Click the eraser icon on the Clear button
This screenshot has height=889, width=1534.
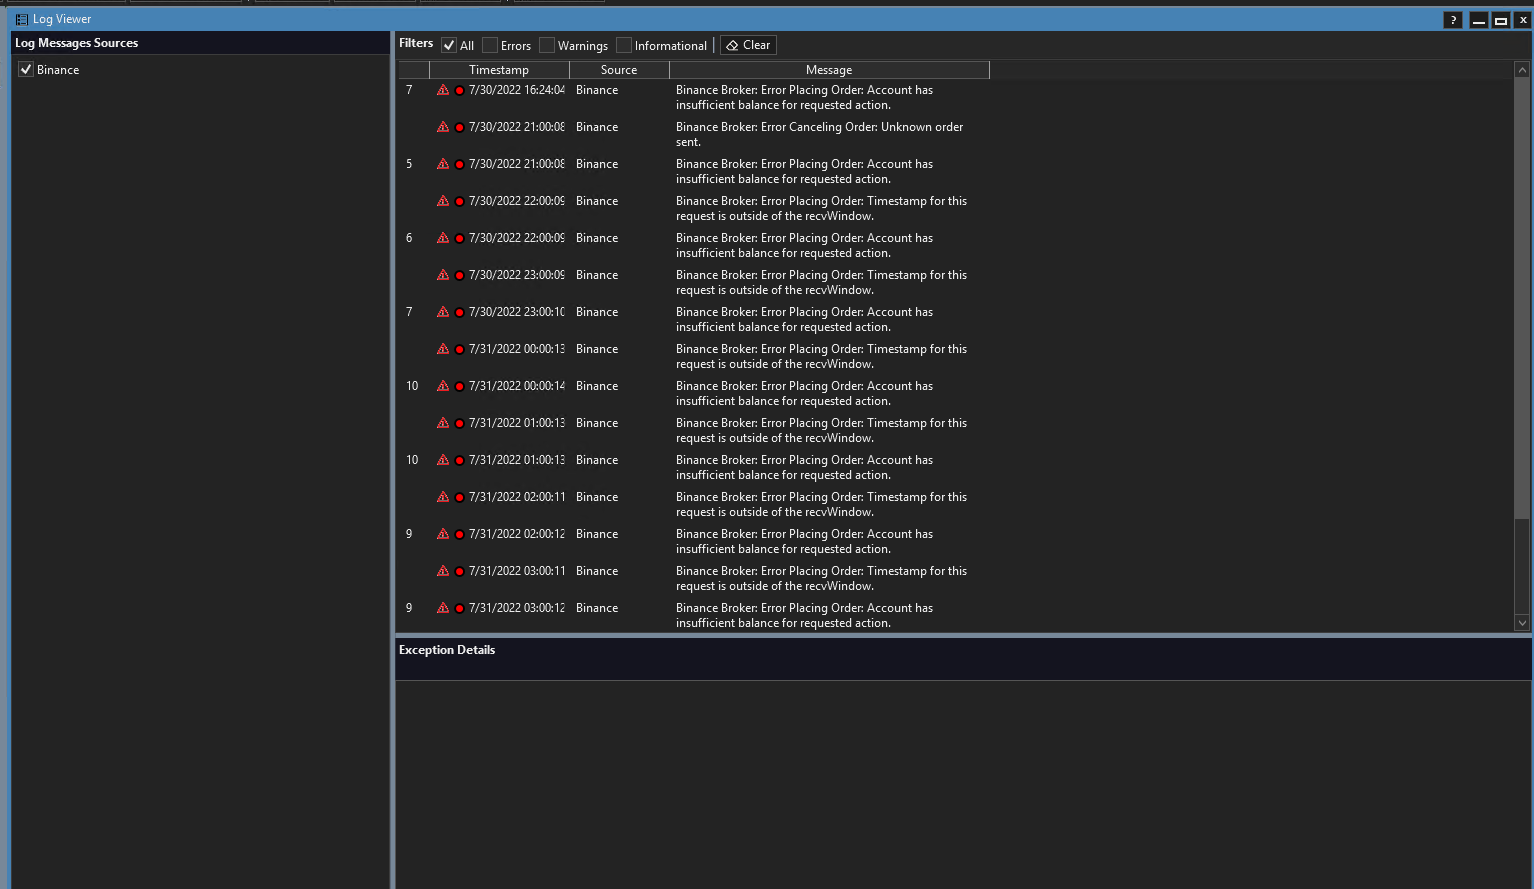click(732, 46)
